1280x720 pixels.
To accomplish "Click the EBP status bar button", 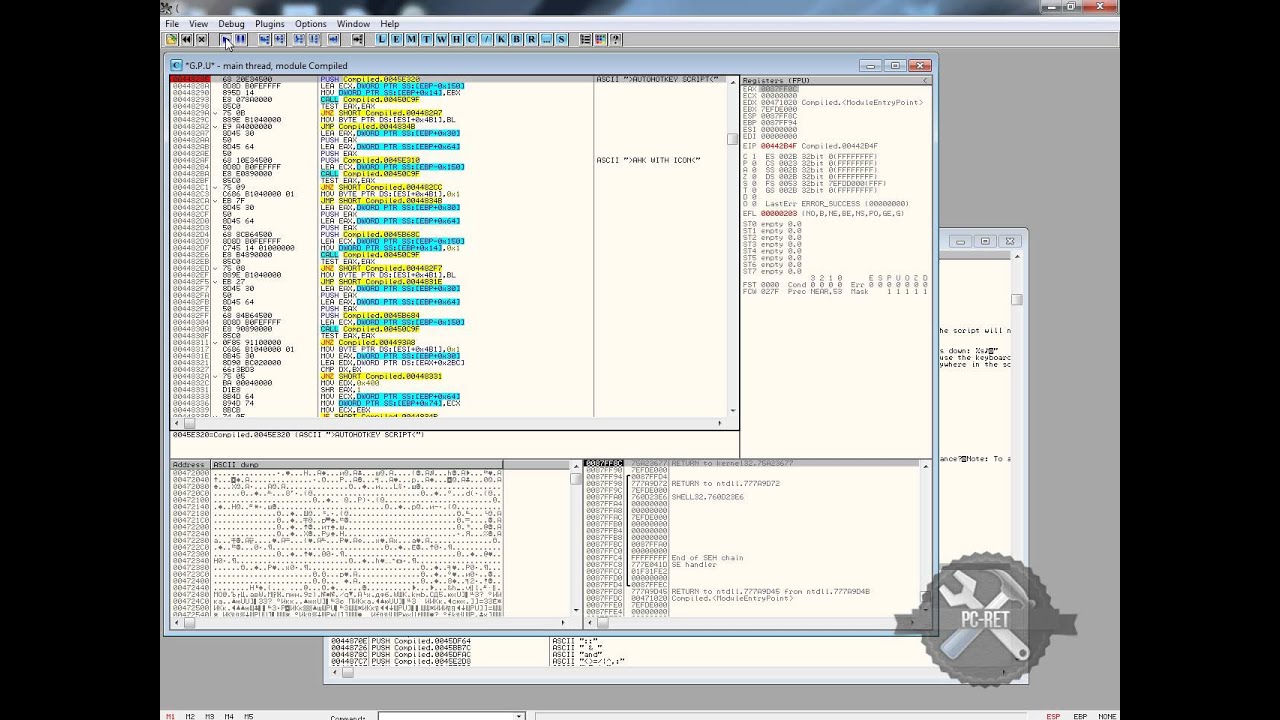I will [1080, 716].
